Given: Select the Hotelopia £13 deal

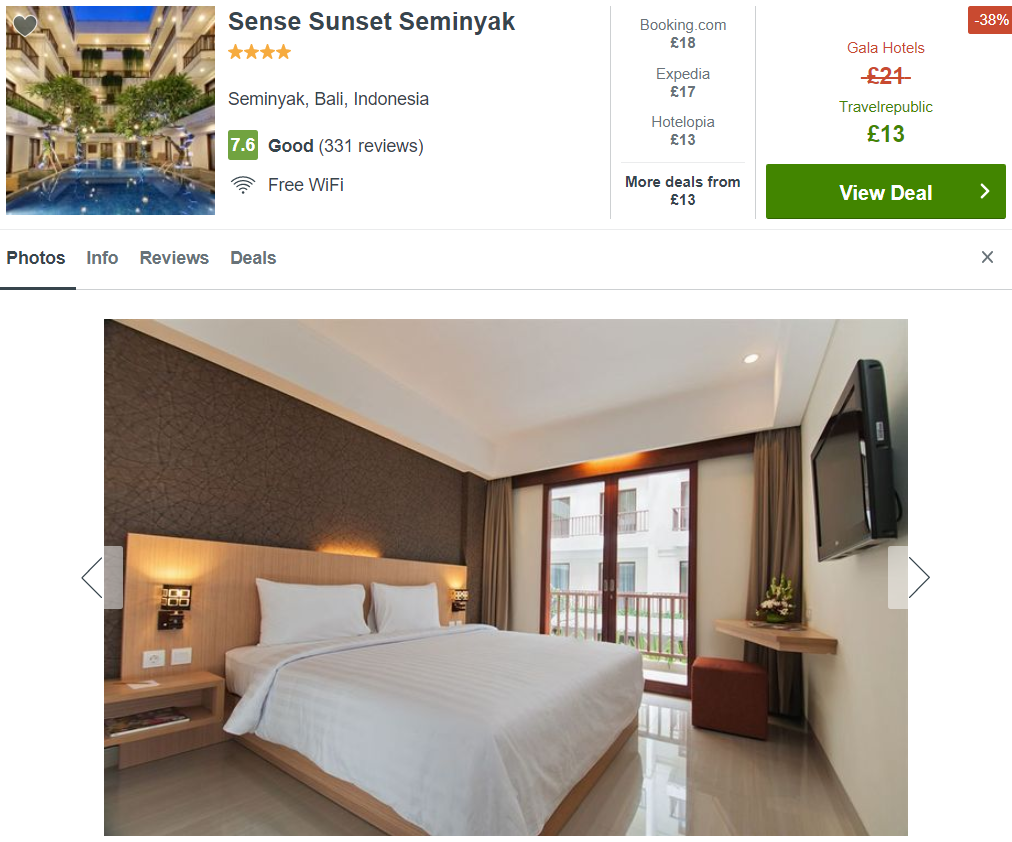Looking at the screenshot, I should pos(682,131).
